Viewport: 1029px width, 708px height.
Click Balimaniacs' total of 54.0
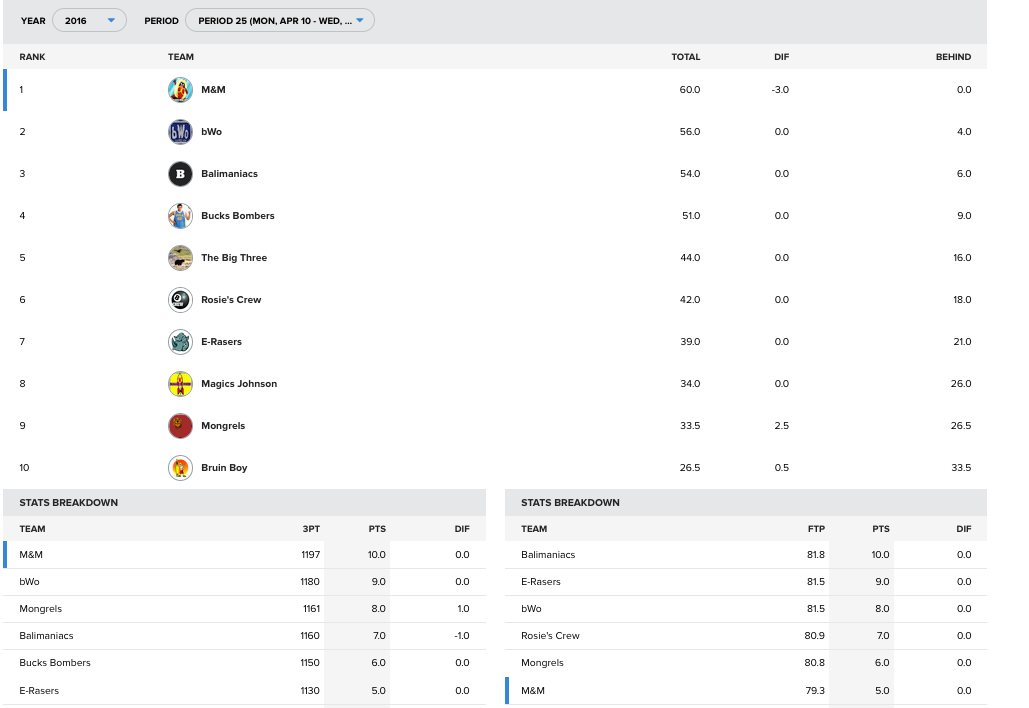point(690,174)
